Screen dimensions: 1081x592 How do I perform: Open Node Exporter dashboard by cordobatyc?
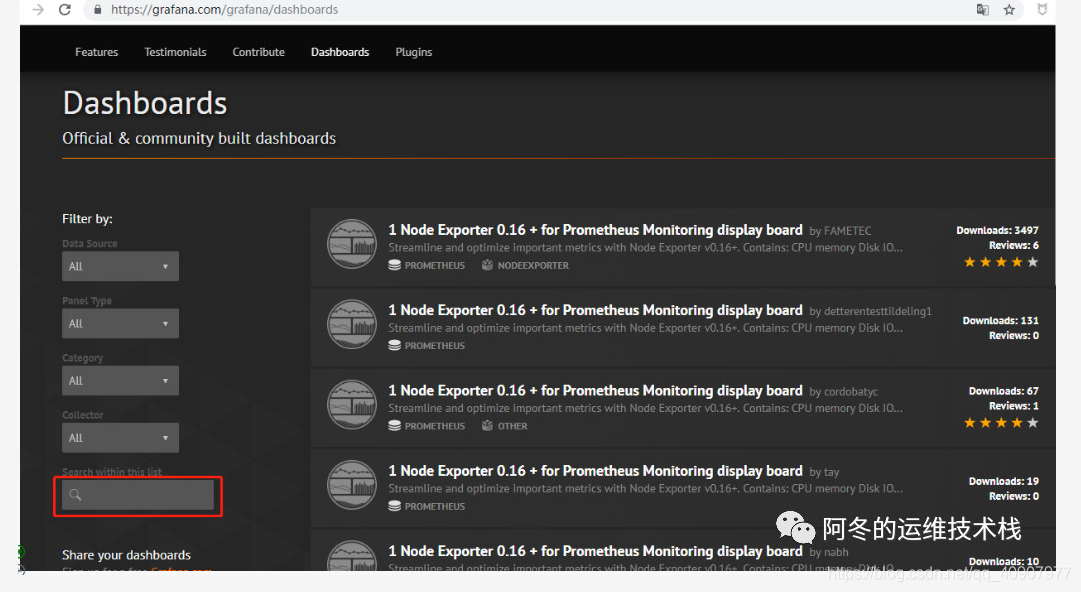point(595,391)
